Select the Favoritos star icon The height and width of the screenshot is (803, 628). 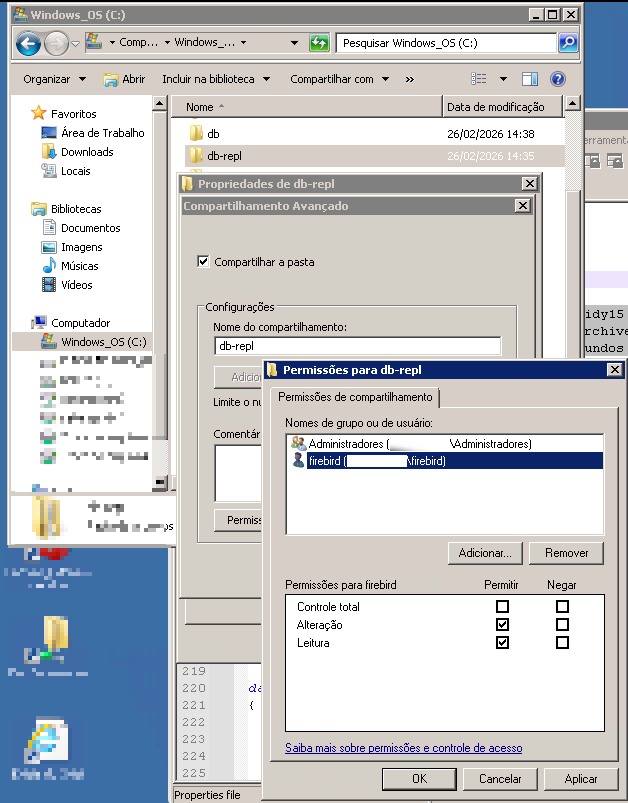[x=38, y=113]
